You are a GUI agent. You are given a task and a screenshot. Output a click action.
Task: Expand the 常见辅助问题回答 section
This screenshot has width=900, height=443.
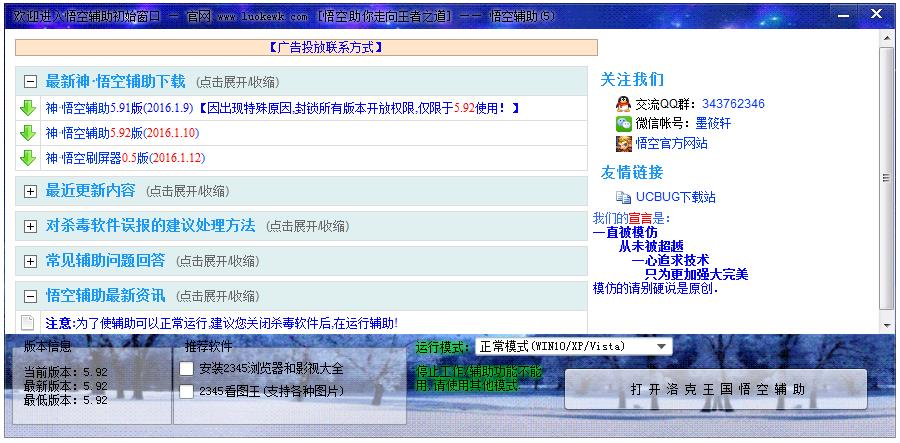pos(30,261)
